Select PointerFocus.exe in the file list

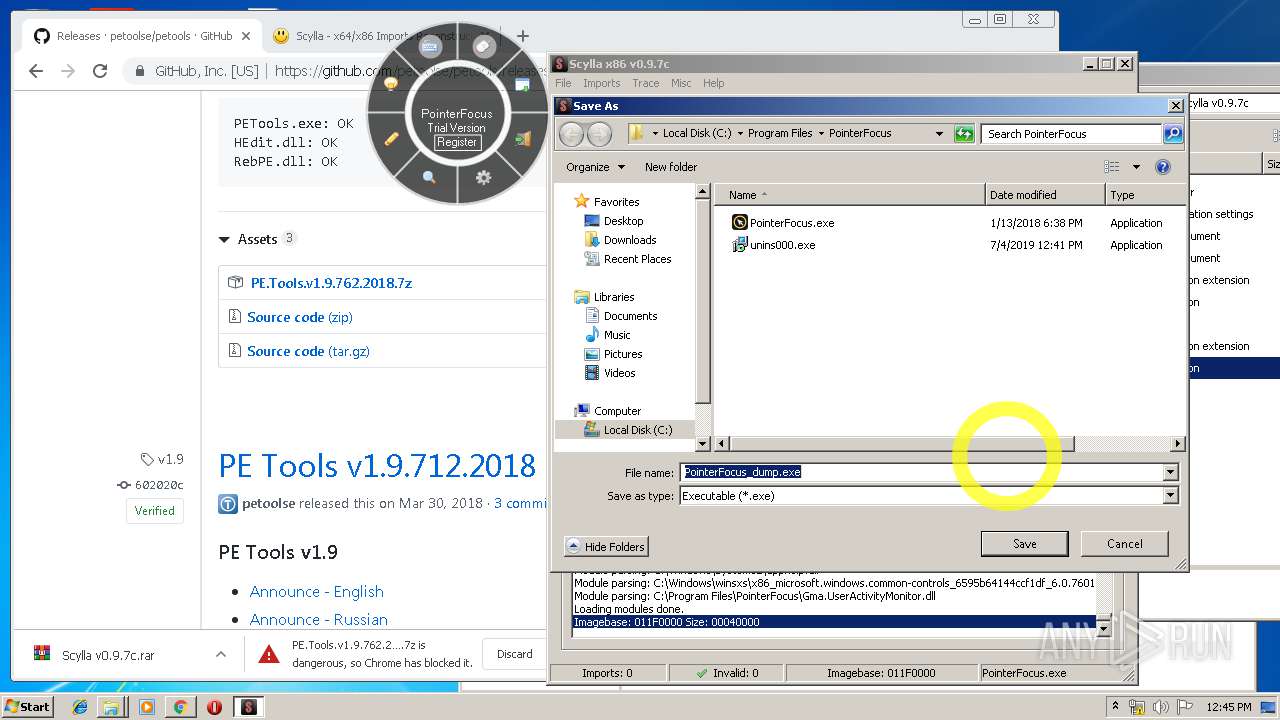792,223
